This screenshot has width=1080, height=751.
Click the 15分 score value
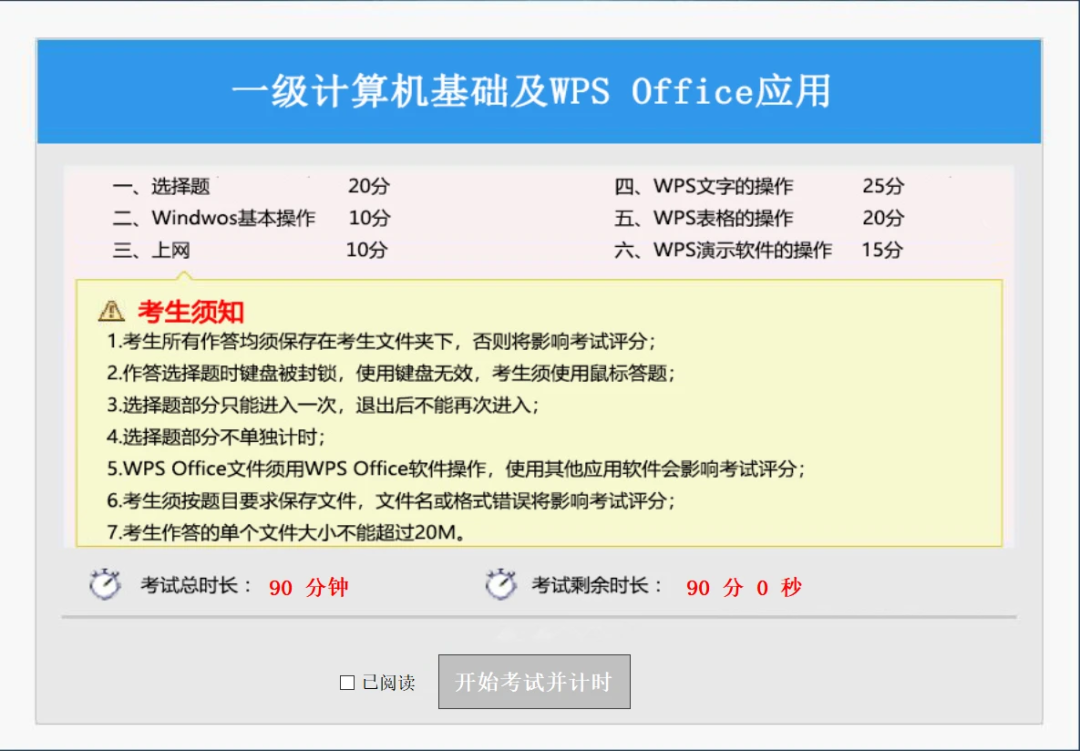[x=882, y=249]
